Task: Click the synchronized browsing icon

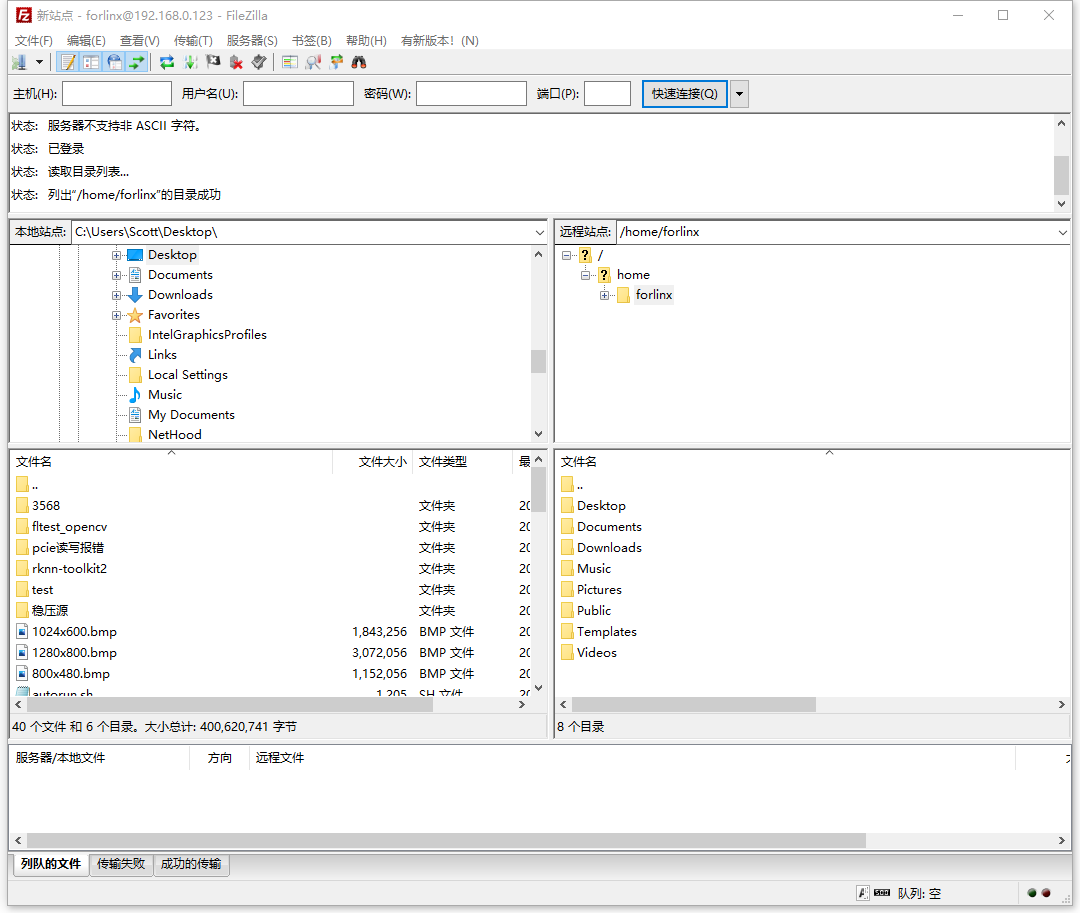Action: [x=336, y=62]
